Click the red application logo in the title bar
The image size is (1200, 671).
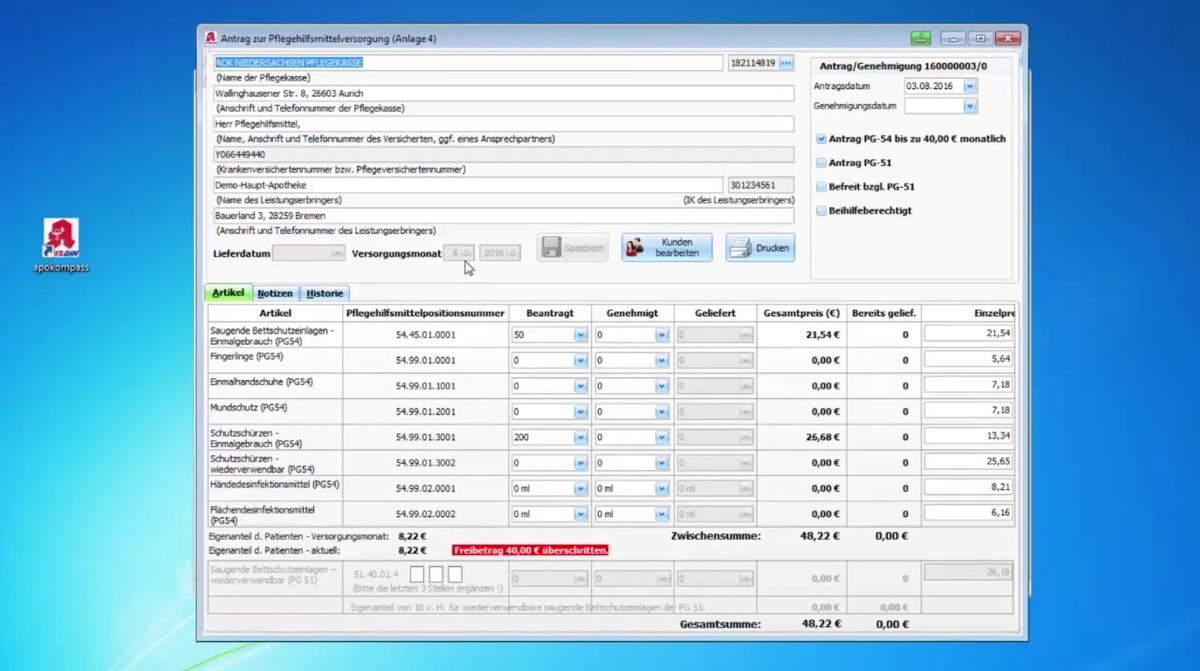[210, 38]
